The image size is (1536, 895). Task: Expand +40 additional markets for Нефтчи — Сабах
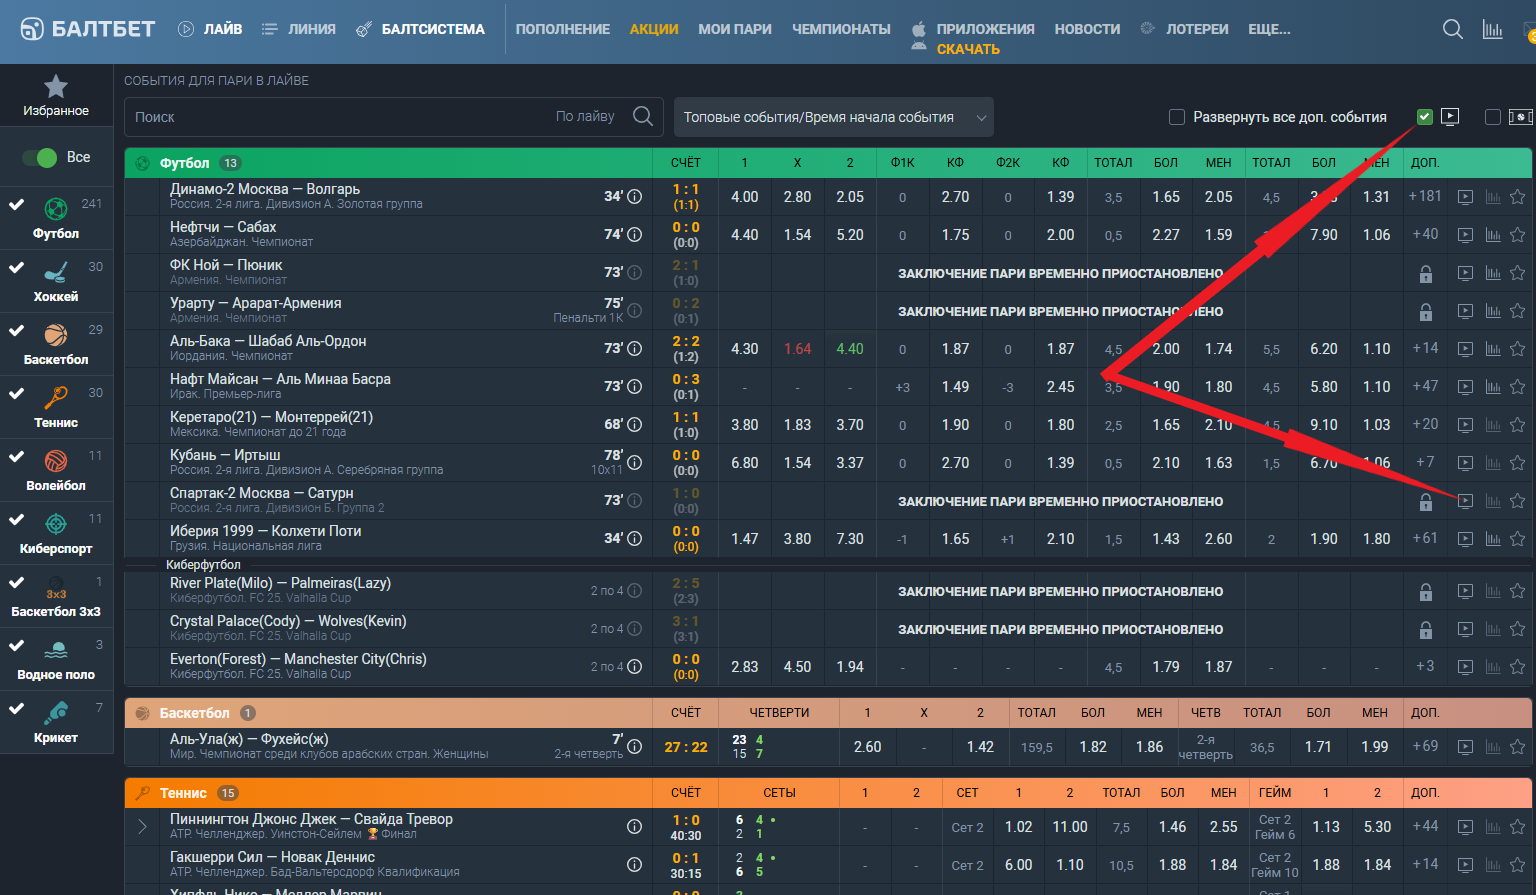click(1425, 235)
